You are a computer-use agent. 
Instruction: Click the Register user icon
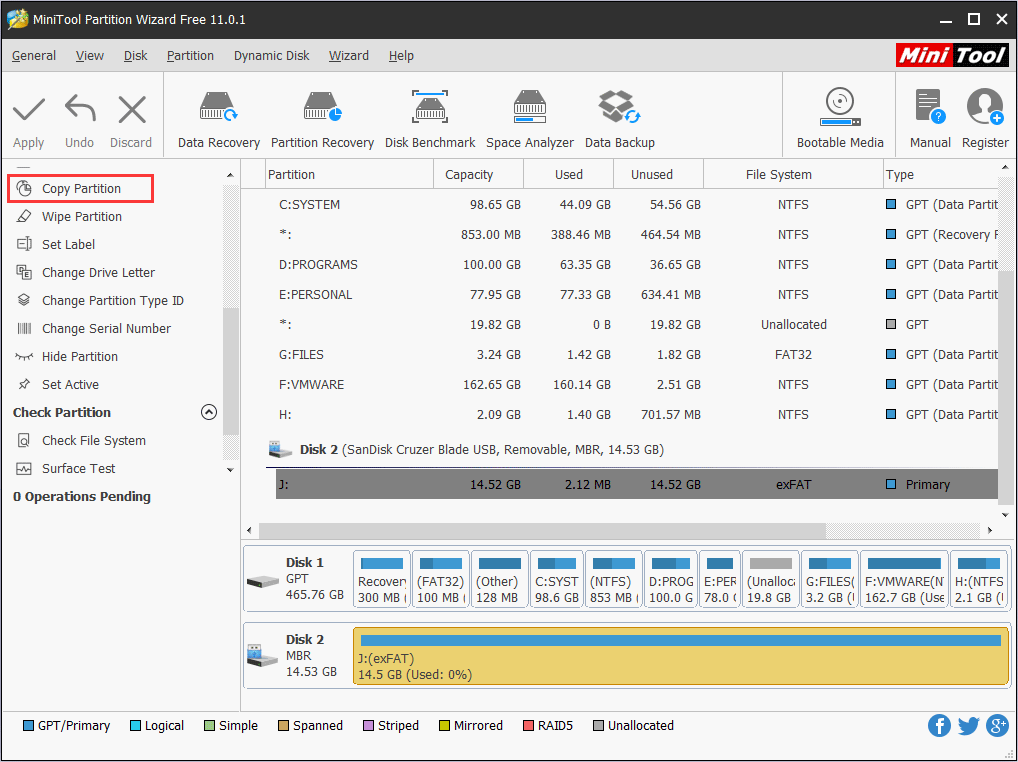[985, 106]
